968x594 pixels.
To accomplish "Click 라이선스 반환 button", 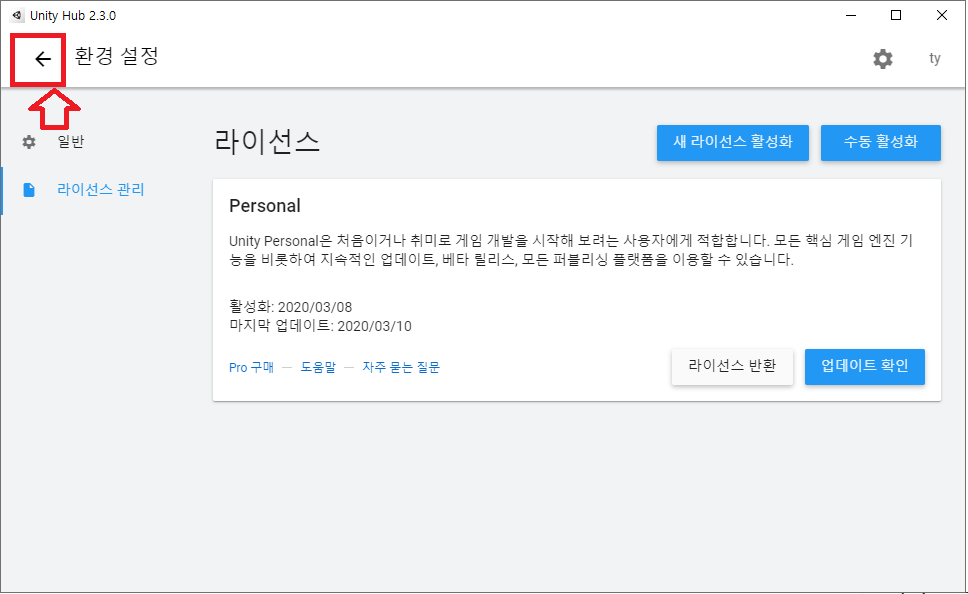I will pyautogui.click(x=732, y=367).
